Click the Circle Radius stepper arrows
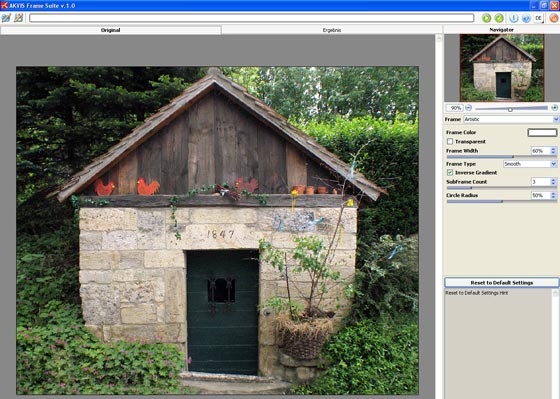The width and height of the screenshot is (560, 399). (x=554, y=196)
